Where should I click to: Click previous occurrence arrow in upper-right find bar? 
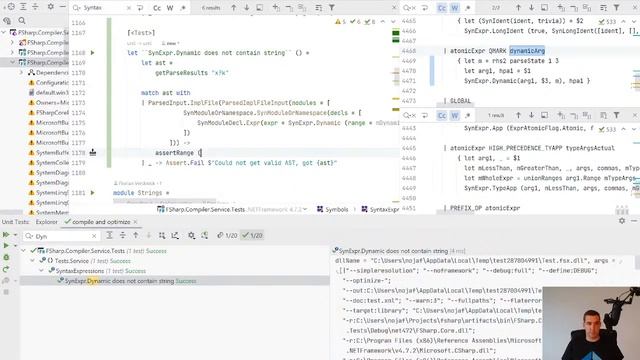(x=518, y=7)
